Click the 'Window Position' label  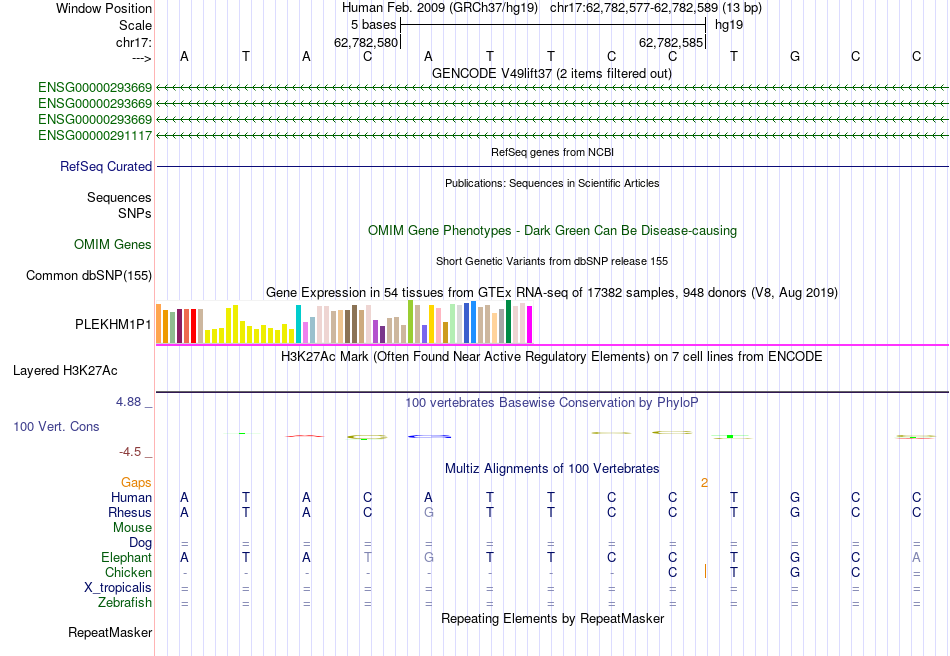[104, 8]
